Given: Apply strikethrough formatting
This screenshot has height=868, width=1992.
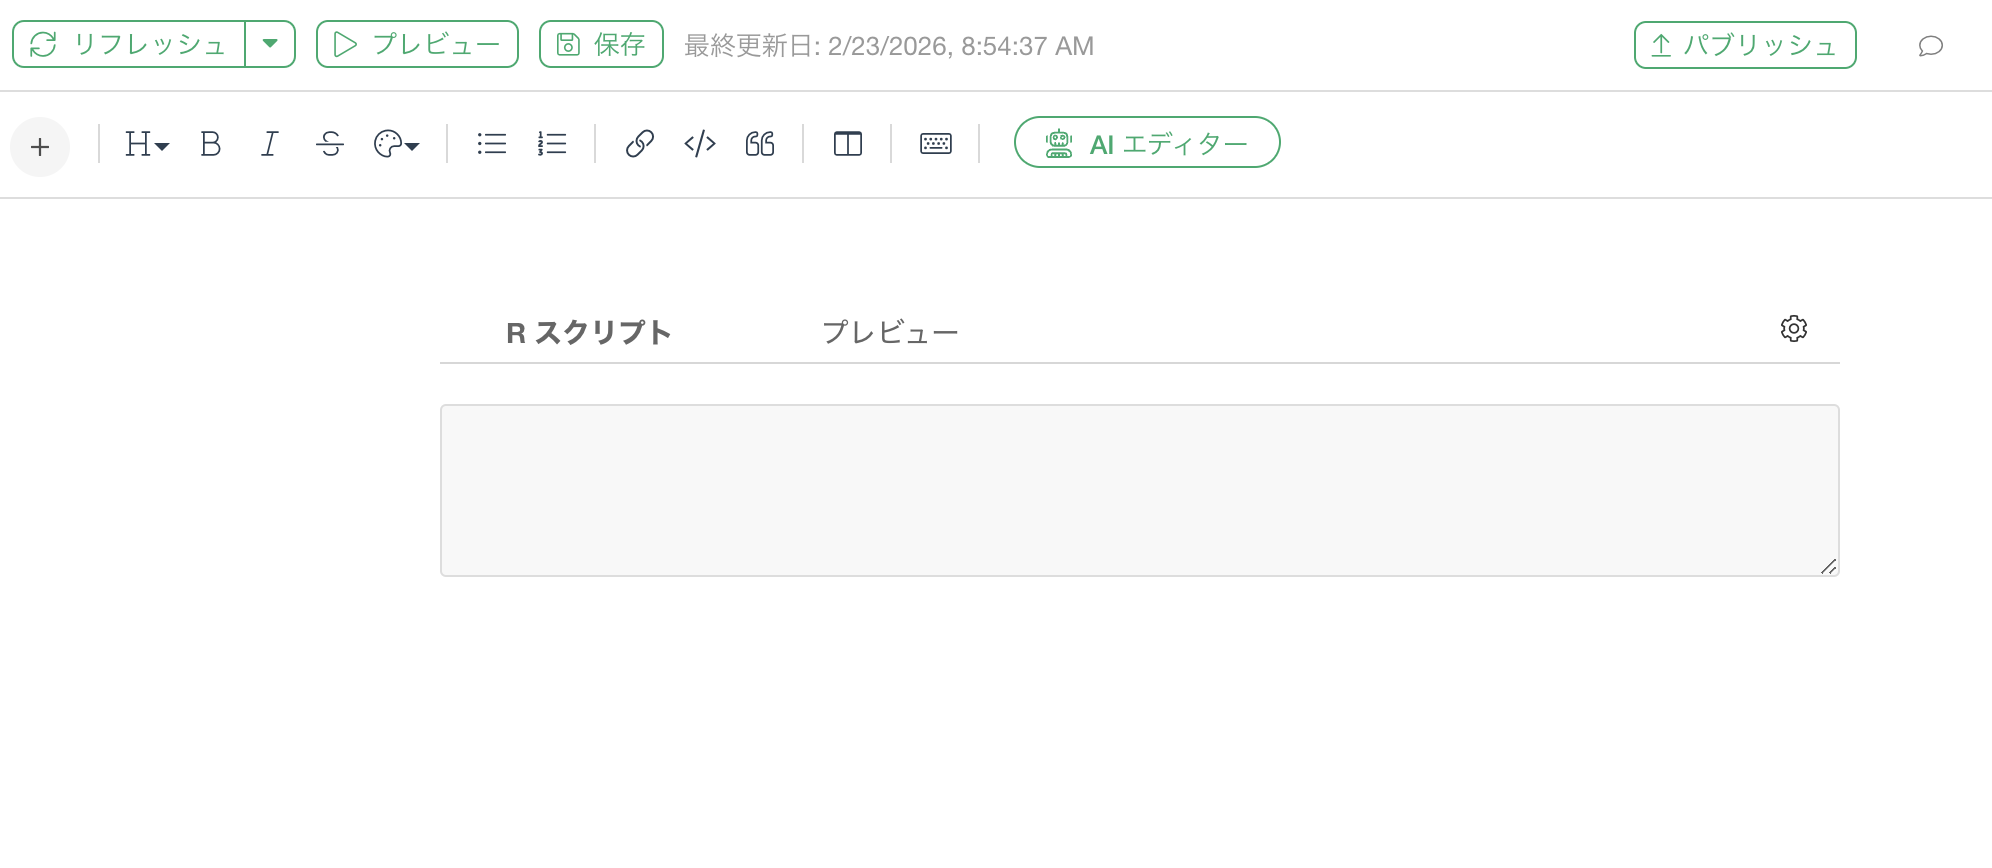Looking at the screenshot, I should (329, 144).
